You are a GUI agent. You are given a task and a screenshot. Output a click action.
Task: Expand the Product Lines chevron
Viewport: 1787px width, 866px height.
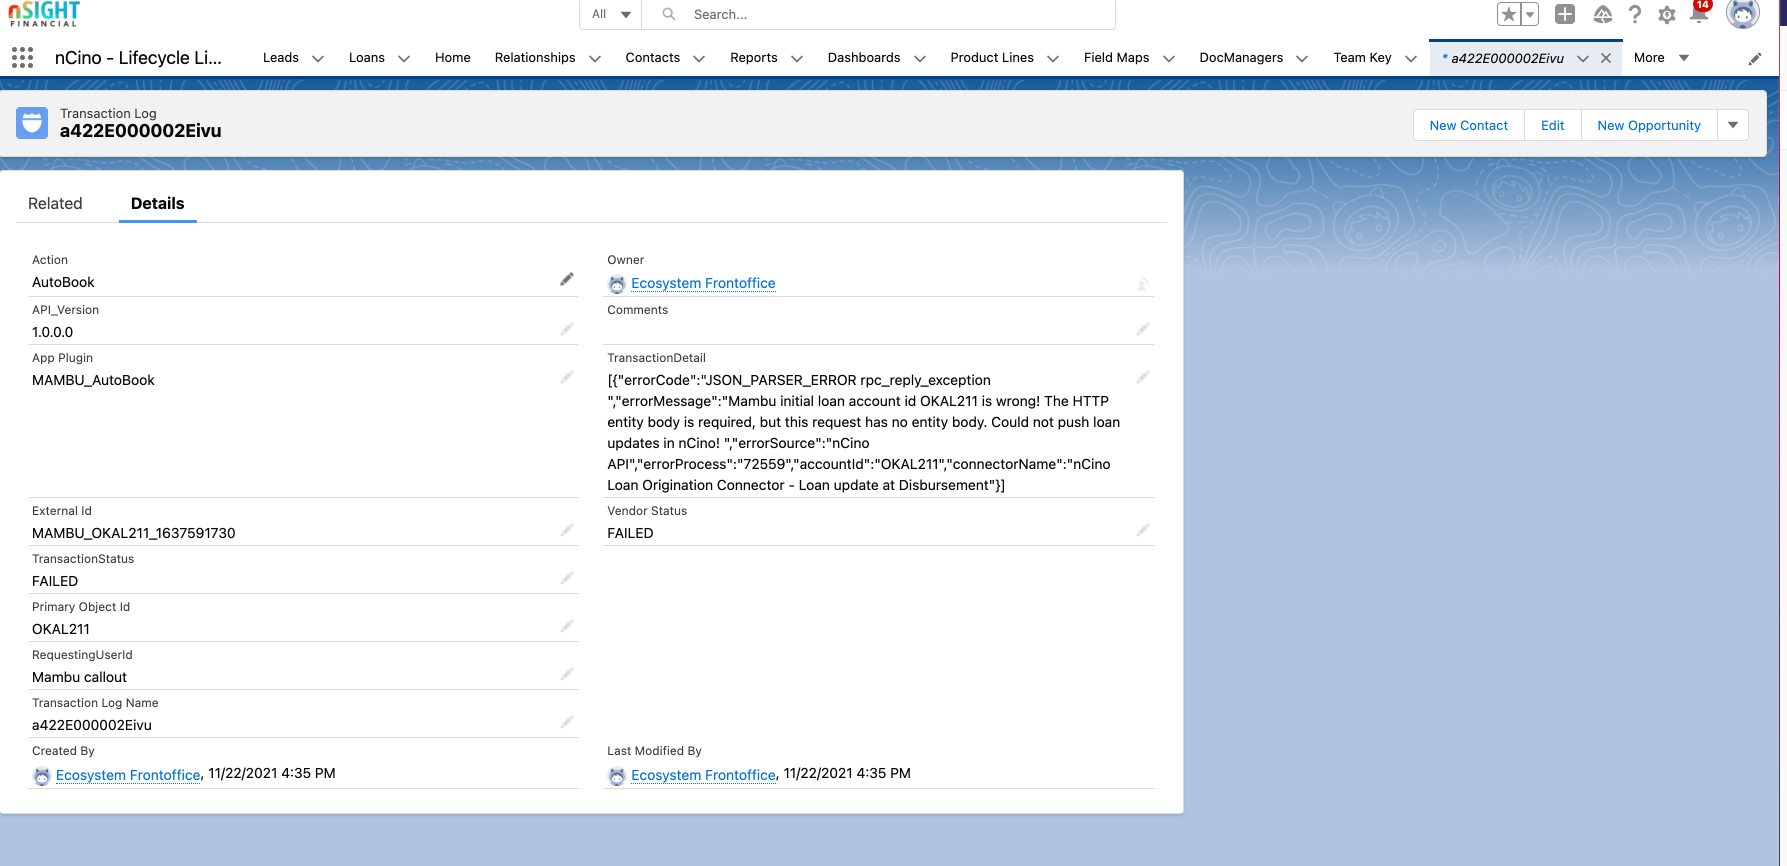[1053, 59]
